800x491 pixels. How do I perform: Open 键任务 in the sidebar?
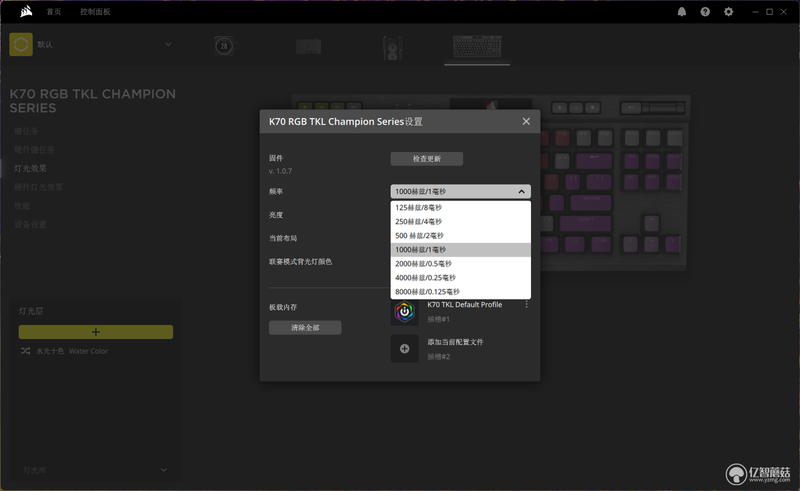(26, 131)
